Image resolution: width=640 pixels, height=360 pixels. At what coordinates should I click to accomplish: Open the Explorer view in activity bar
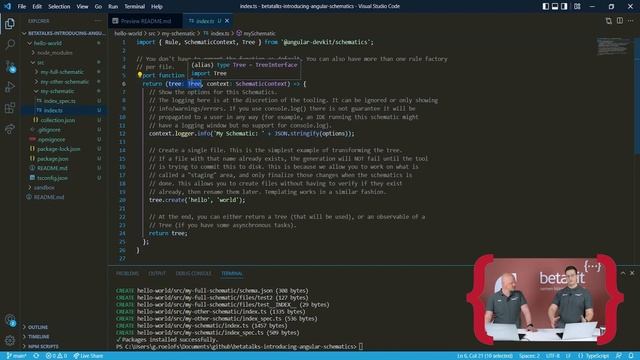pos(10,23)
